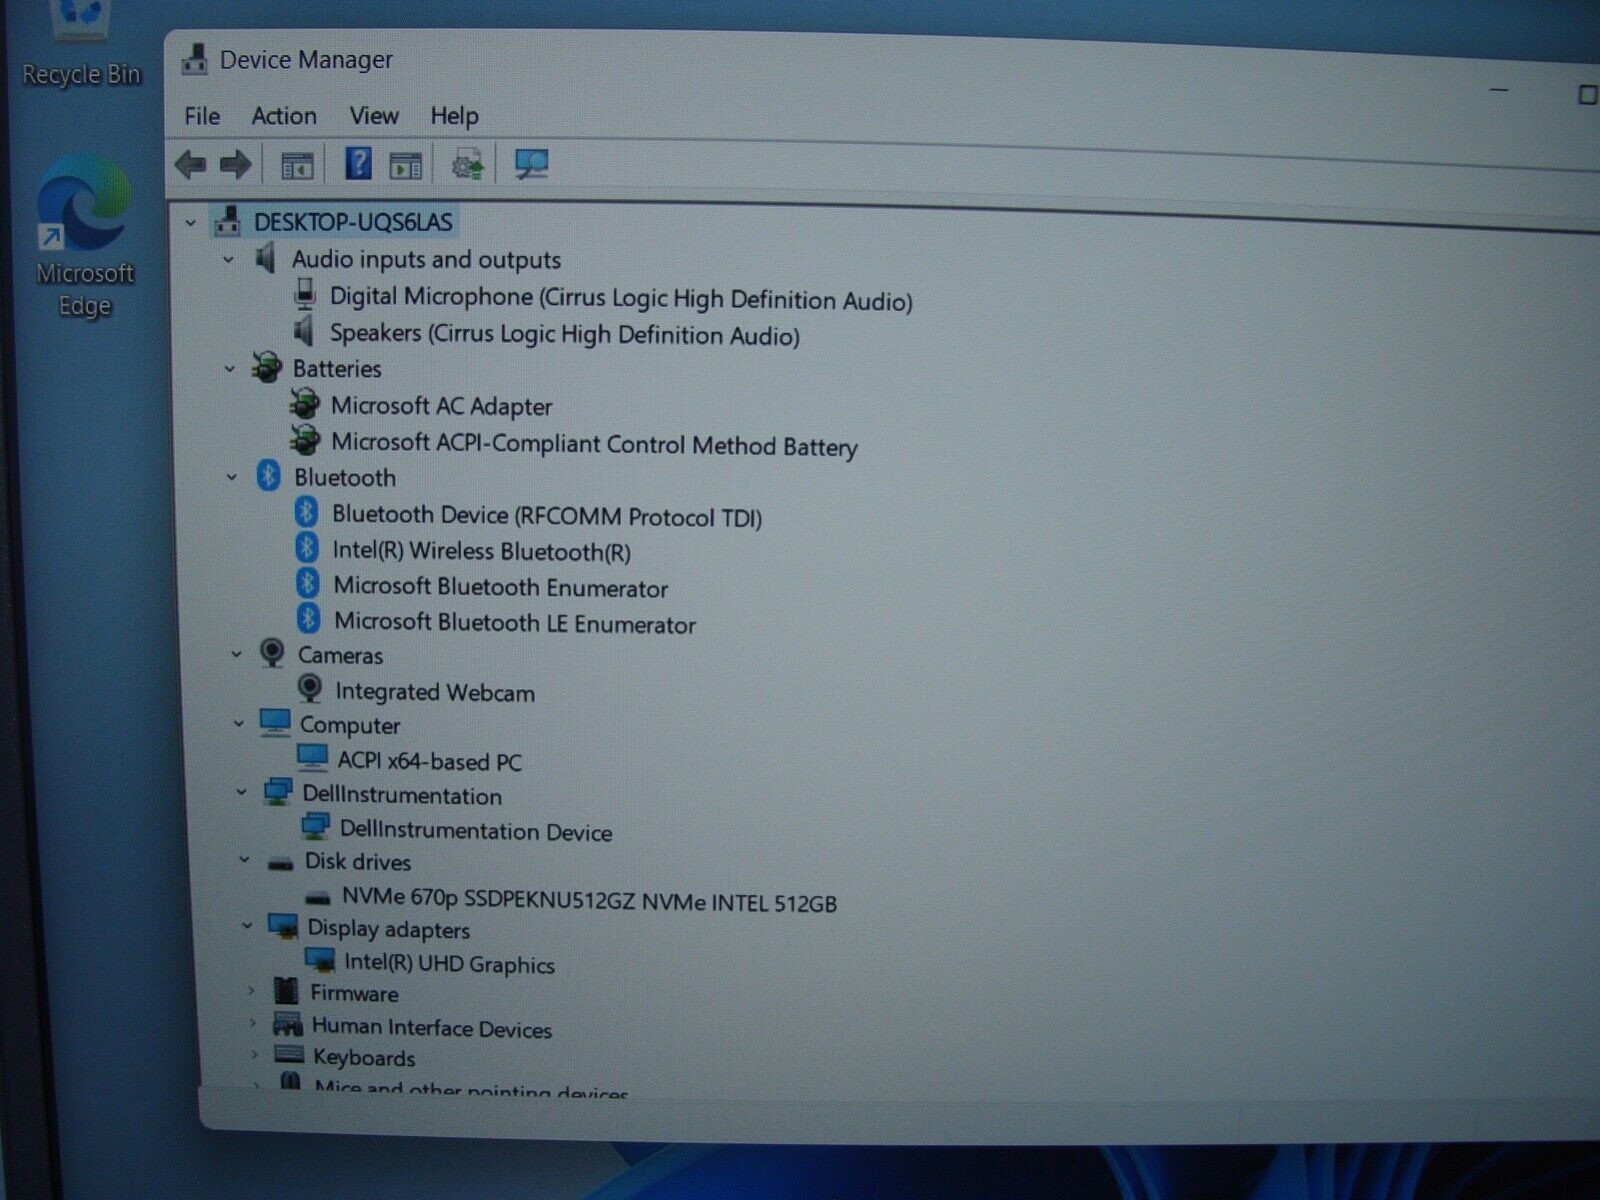Image resolution: width=1600 pixels, height=1200 pixels.
Task: Open the Help menu
Action: [454, 117]
